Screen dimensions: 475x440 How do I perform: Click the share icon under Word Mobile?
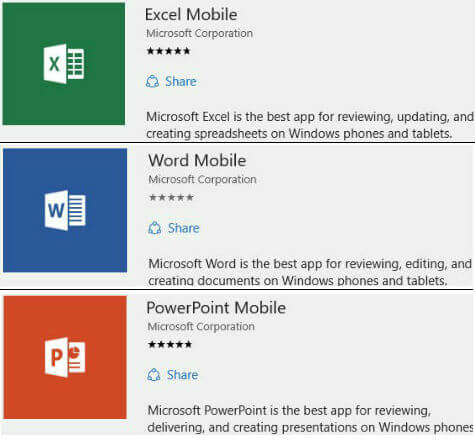pos(155,228)
